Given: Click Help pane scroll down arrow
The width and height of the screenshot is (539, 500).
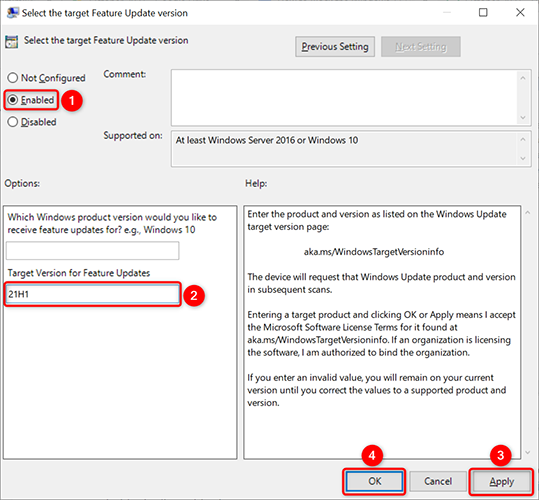Looking at the screenshot, I should point(528,453).
